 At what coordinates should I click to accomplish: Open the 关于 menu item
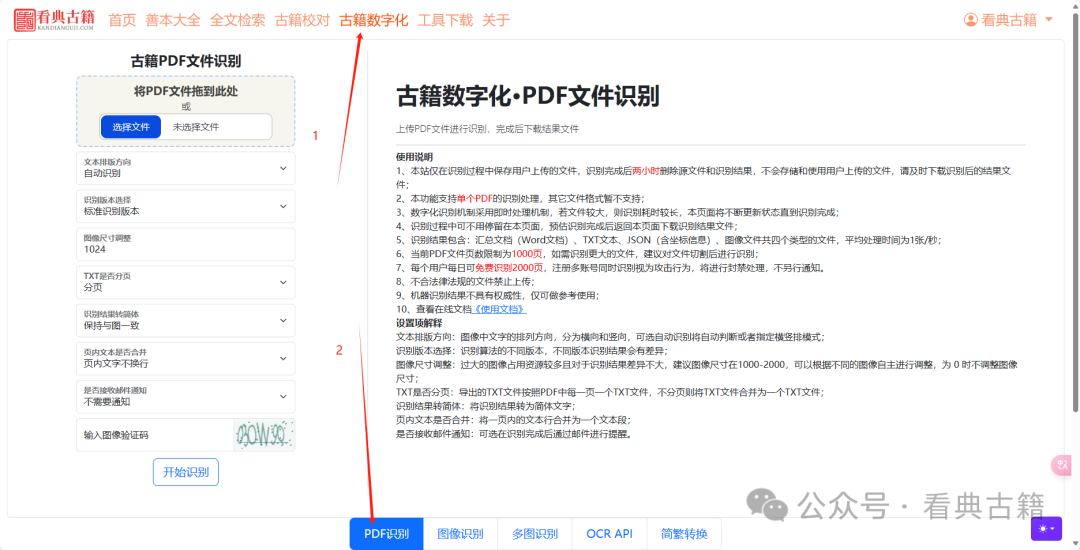496,20
